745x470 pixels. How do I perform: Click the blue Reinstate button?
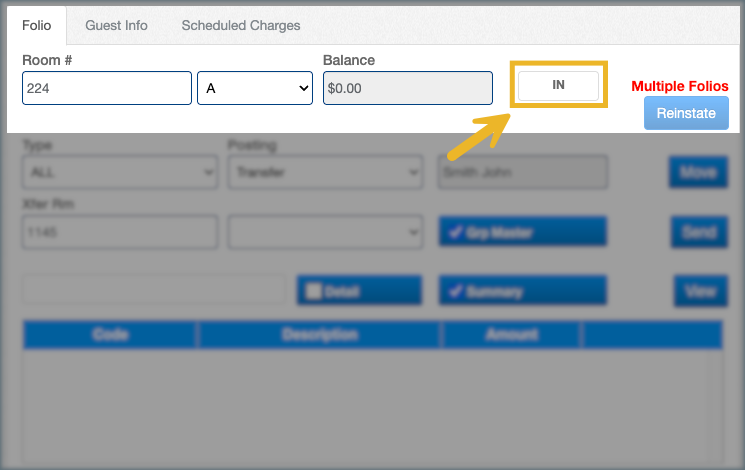point(685,113)
